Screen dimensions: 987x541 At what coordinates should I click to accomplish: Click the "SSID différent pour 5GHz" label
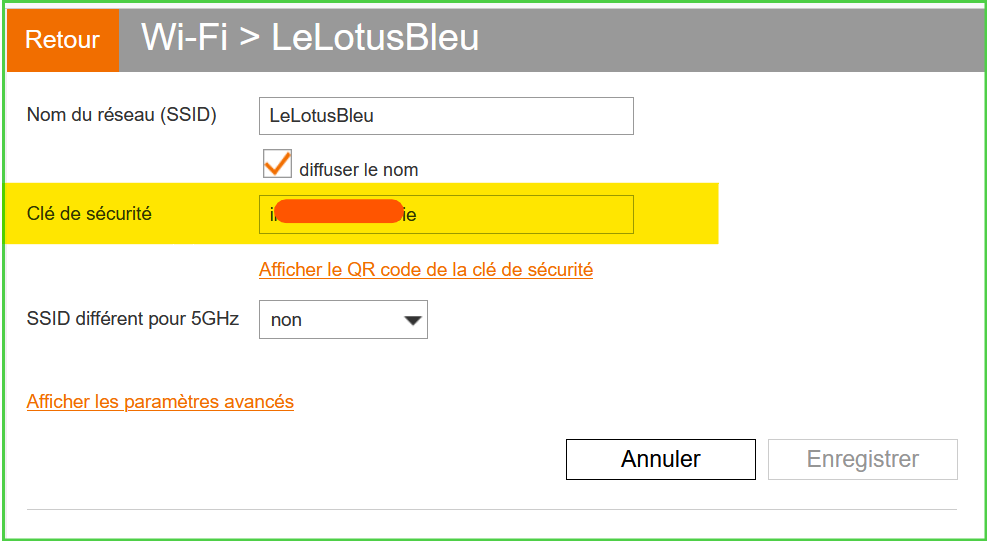[x=133, y=319]
